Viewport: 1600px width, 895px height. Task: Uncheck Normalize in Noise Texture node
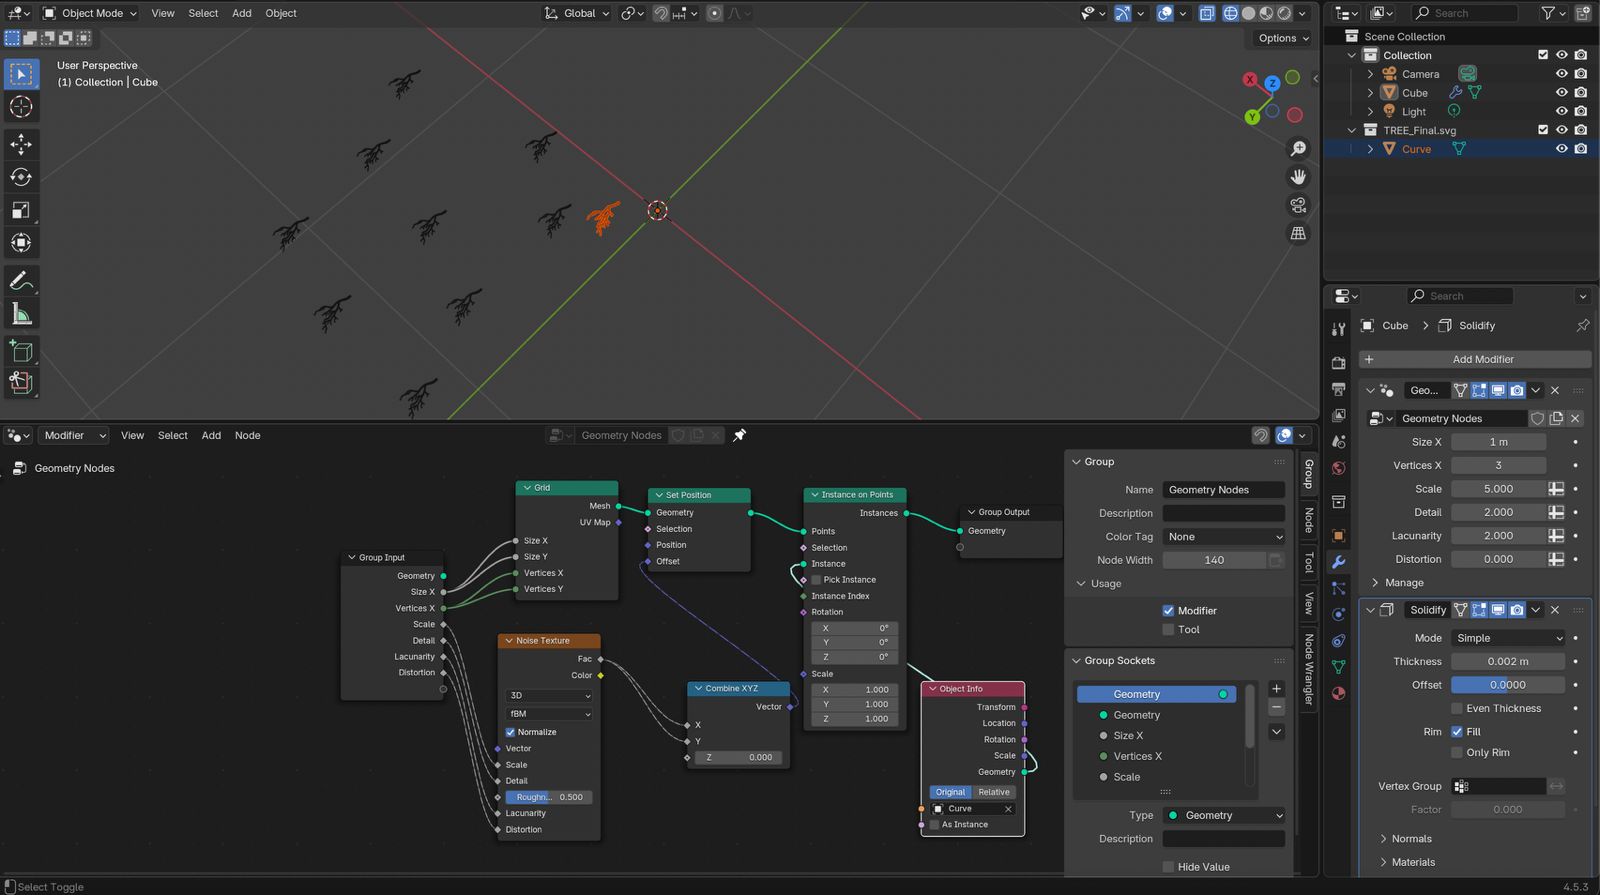coord(510,732)
